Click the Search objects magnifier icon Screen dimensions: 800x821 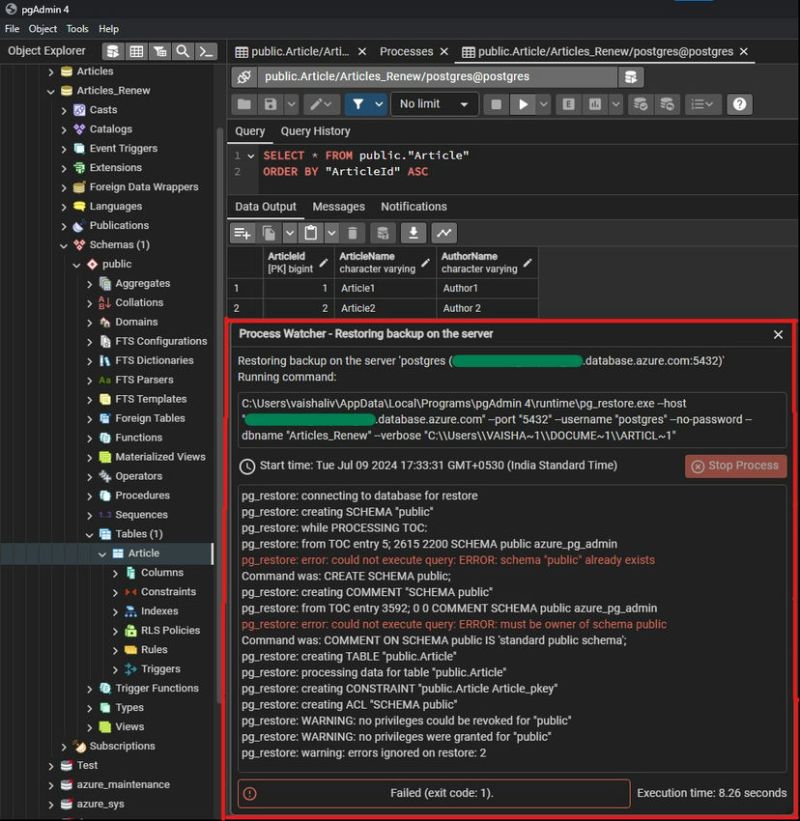click(183, 51)
